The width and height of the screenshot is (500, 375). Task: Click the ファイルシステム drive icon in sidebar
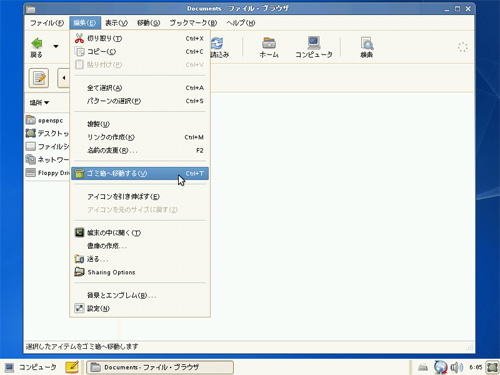(x=31, y=146)
